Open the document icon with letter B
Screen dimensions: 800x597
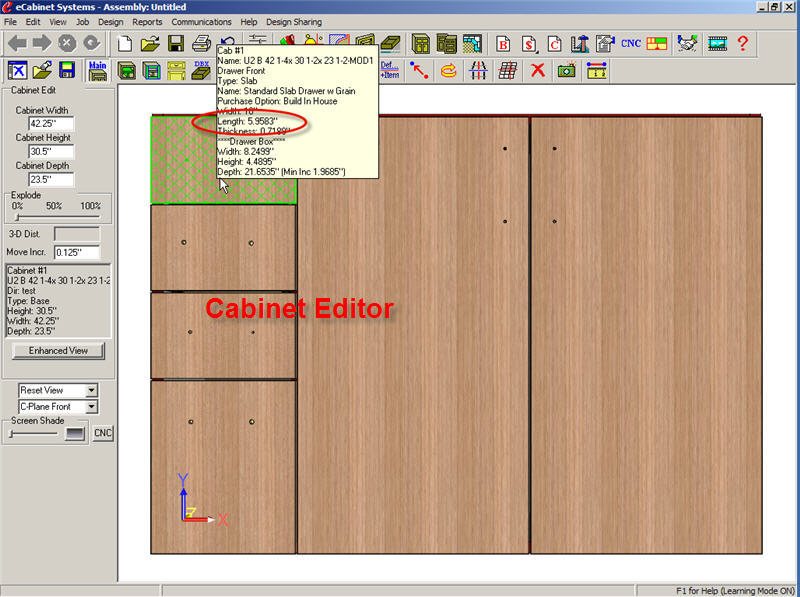click(x=503, y=44)
